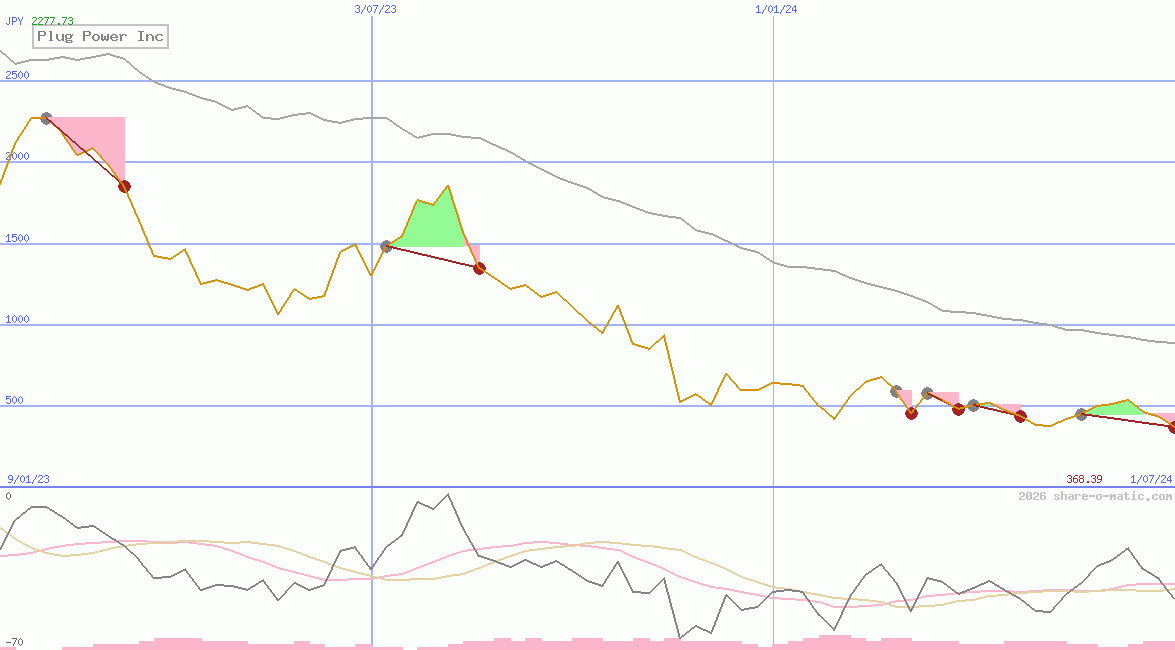
Task: Click the last red marker at far right edge
Action: (1172, 427)
